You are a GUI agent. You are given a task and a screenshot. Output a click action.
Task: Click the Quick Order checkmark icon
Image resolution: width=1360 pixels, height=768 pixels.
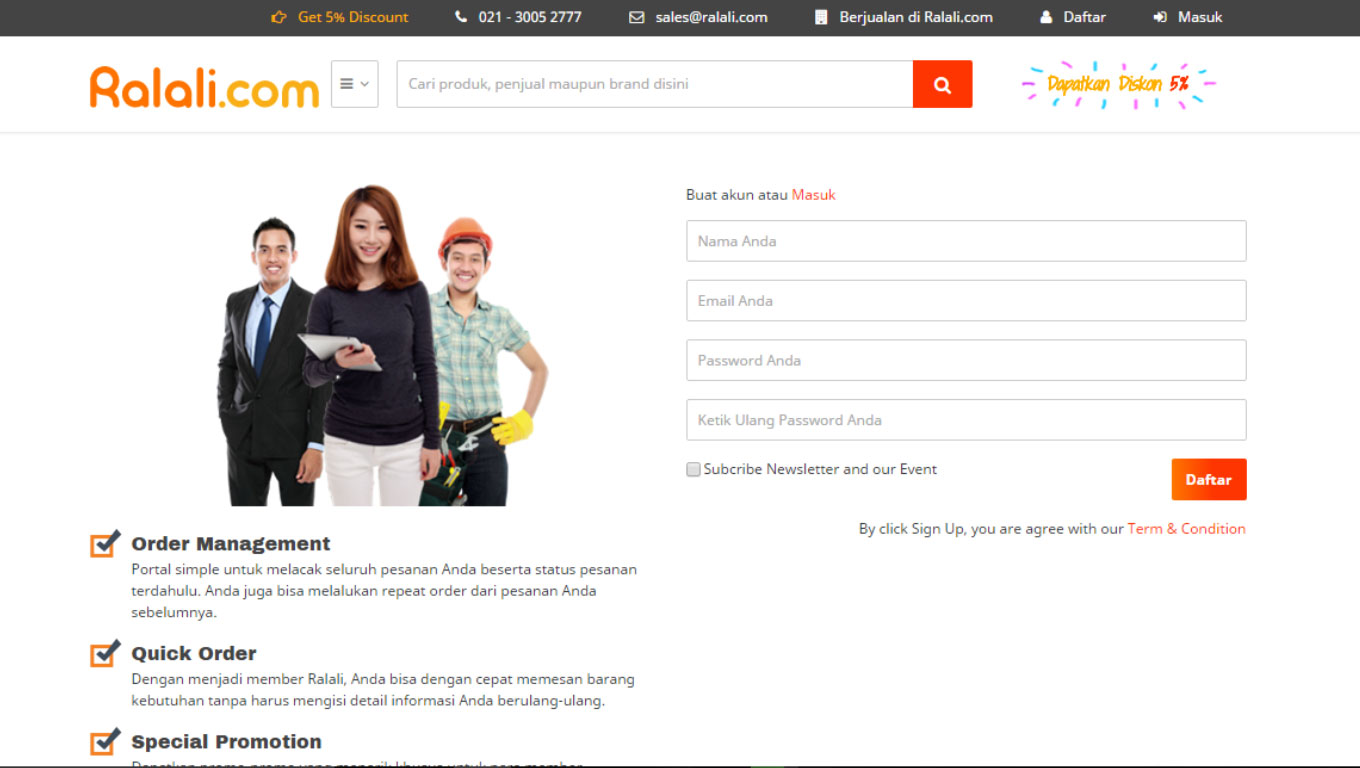coord(103,654)
